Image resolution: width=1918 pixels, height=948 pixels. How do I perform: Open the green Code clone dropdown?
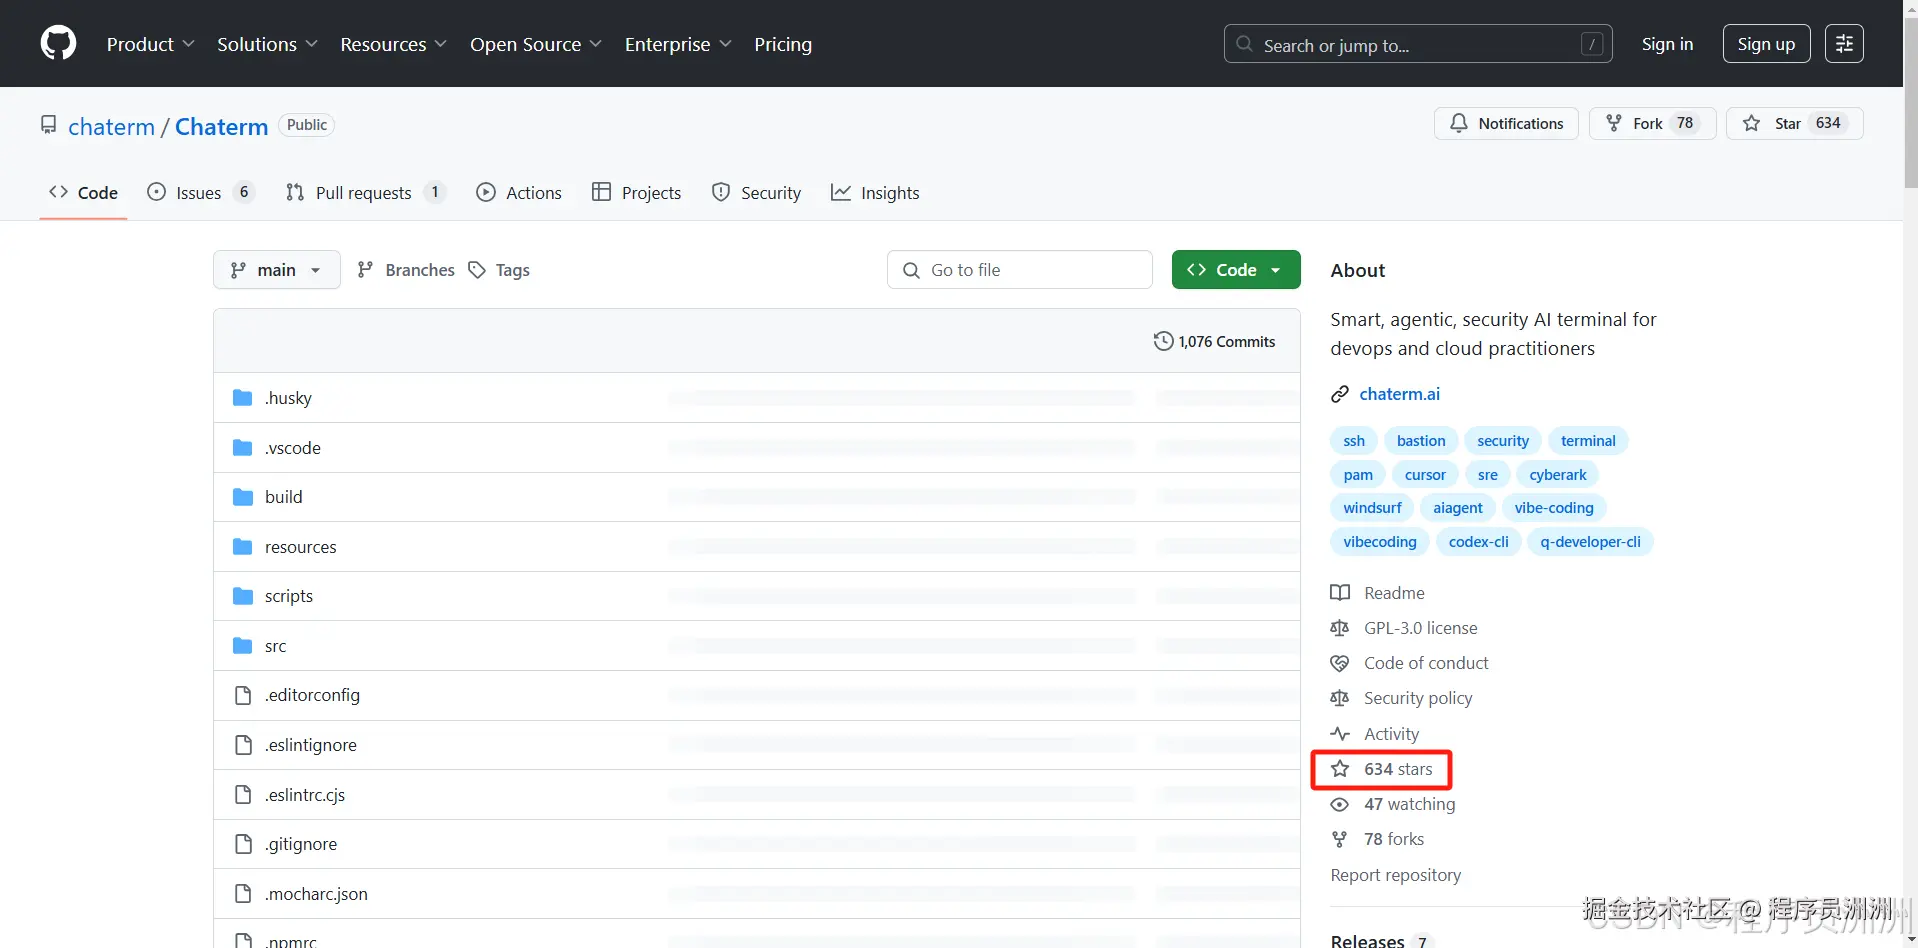tap(1236, 270)
